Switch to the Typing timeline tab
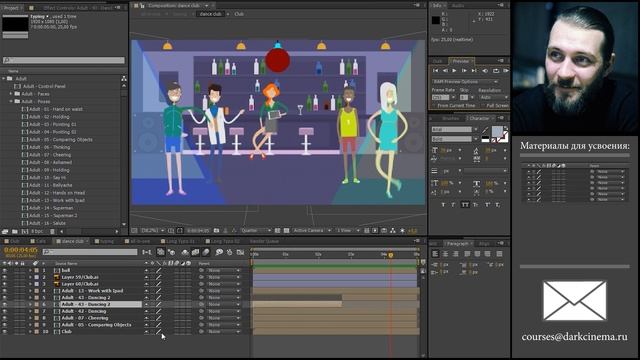The height and width of the screenshot is (360, 640). [x=106, y=241]
